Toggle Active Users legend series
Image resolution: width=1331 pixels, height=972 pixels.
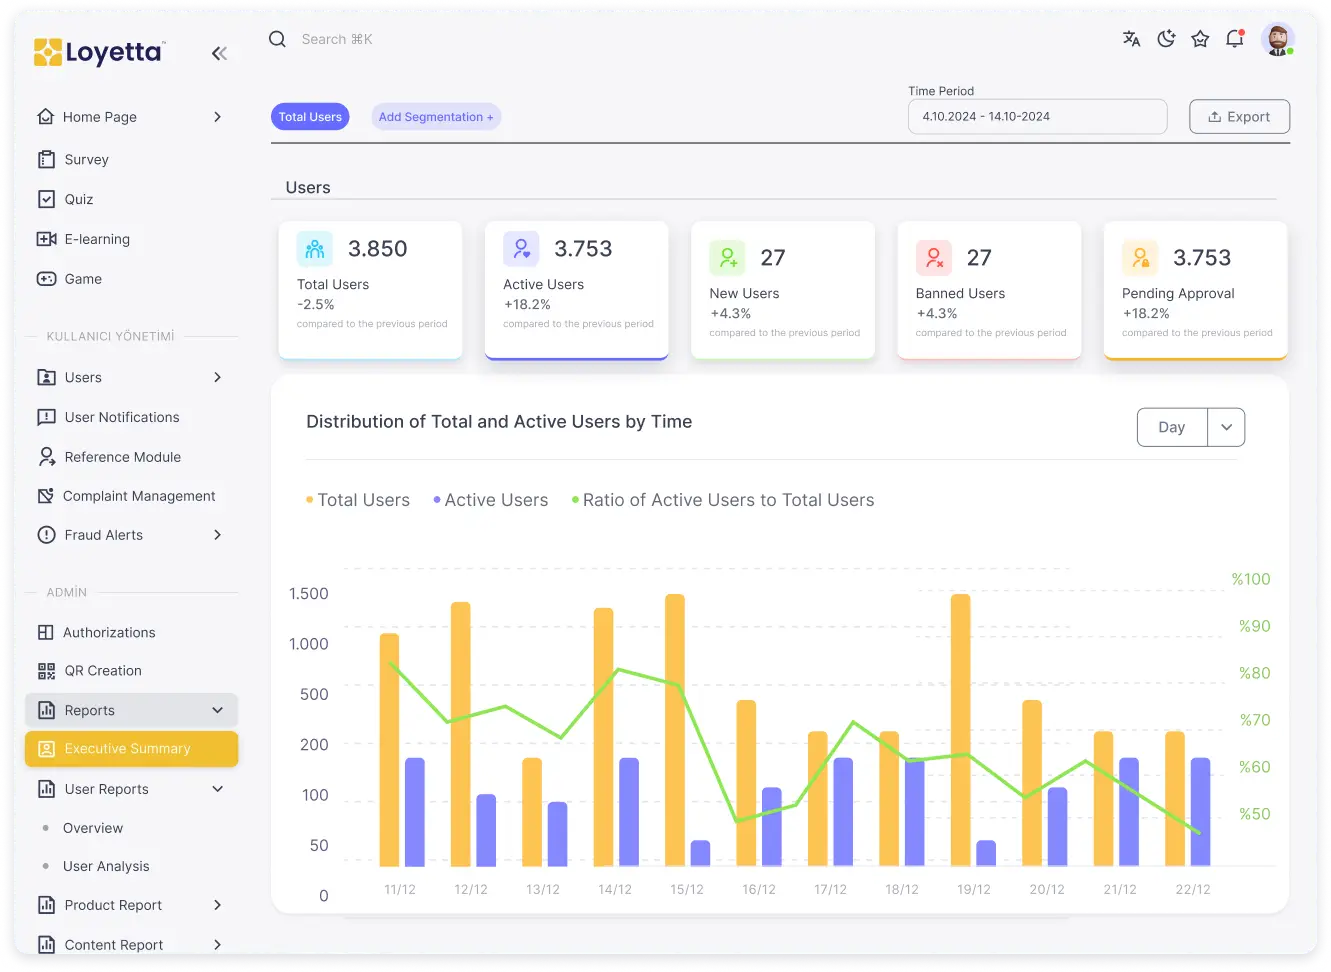[490, 500]
